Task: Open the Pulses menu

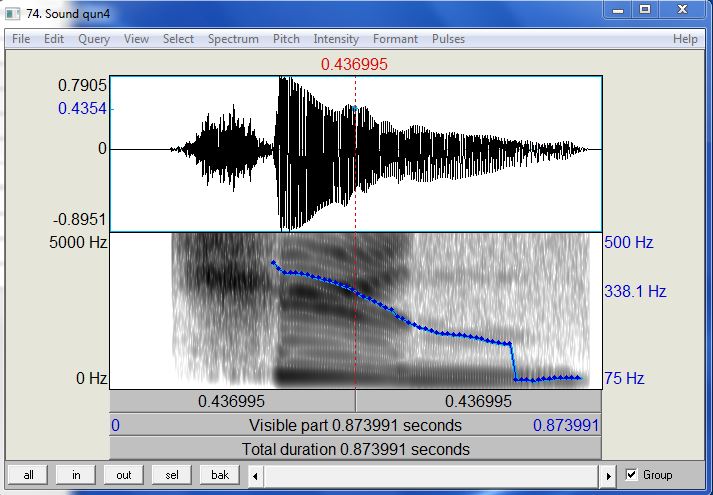Action: click(448, 39)
